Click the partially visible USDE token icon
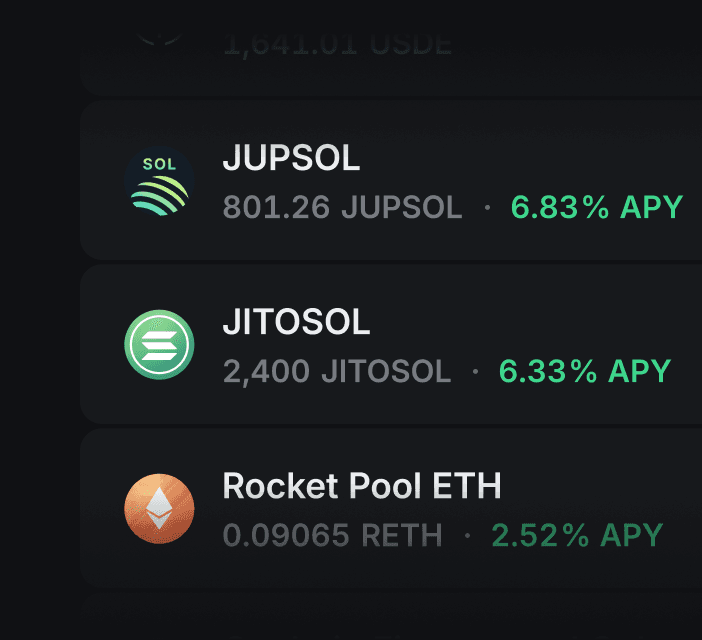This screenshot has height=640, width=702. 159,40
